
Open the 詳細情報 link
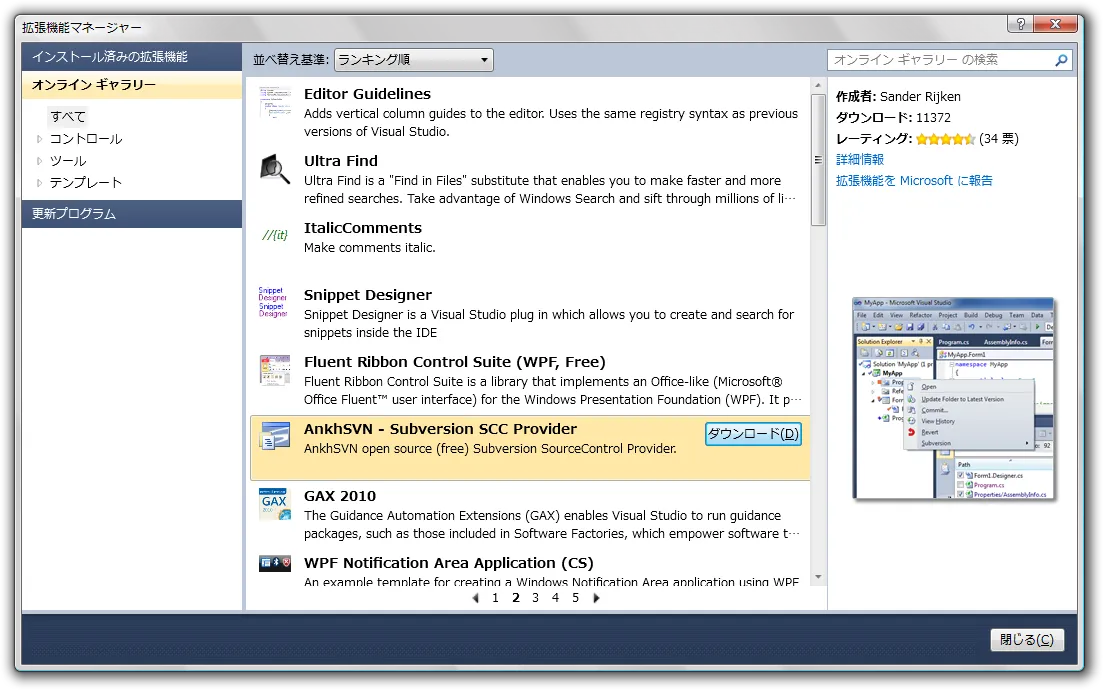pos(860,159)
